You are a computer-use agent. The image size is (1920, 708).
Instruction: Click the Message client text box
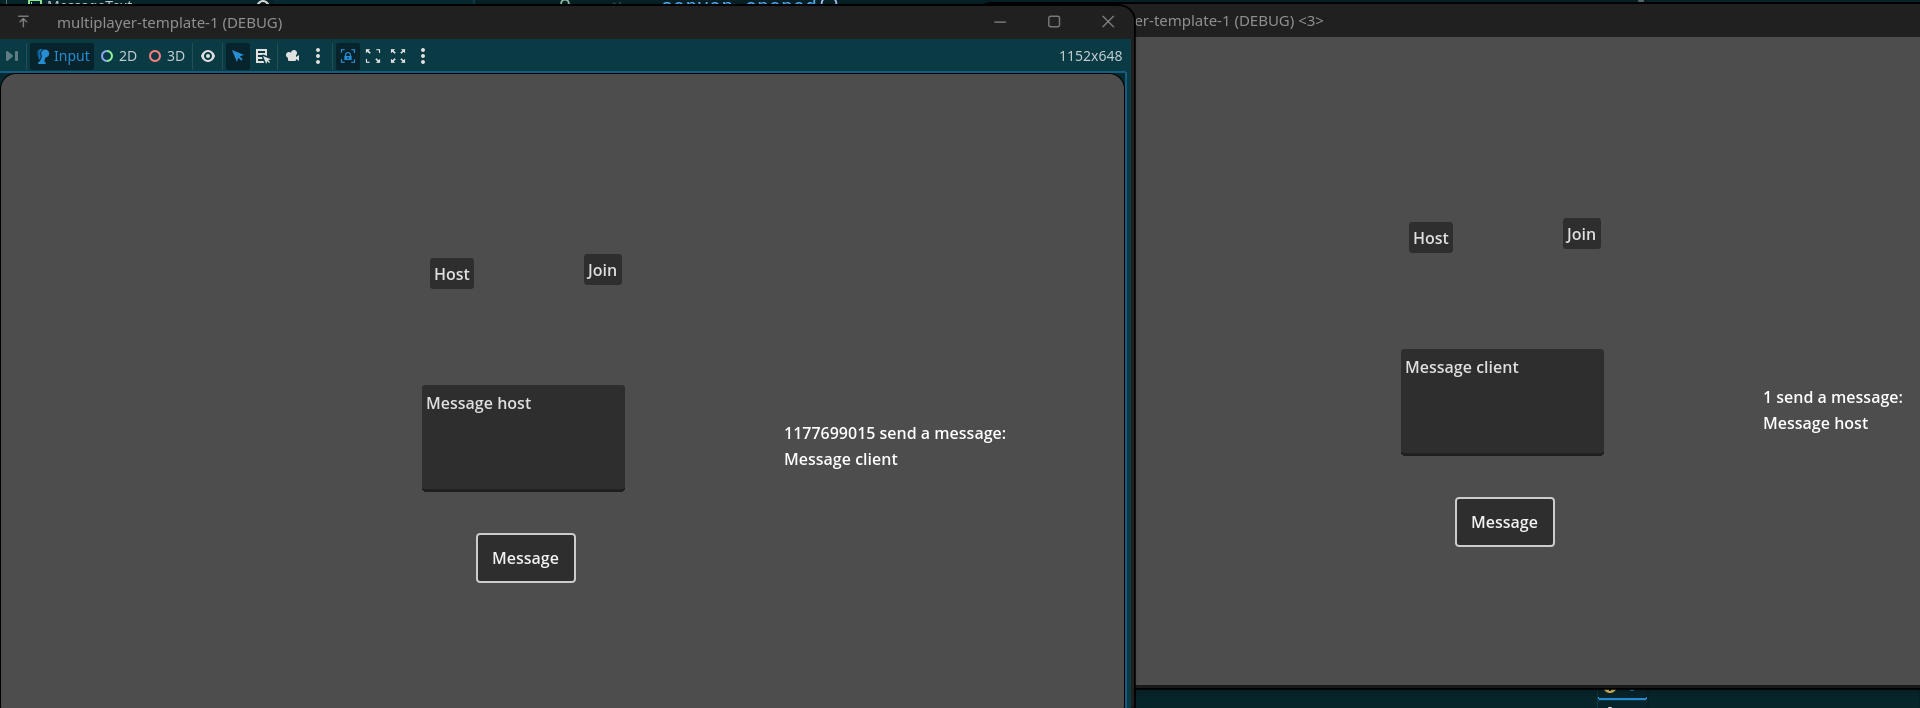[1502, 402]
